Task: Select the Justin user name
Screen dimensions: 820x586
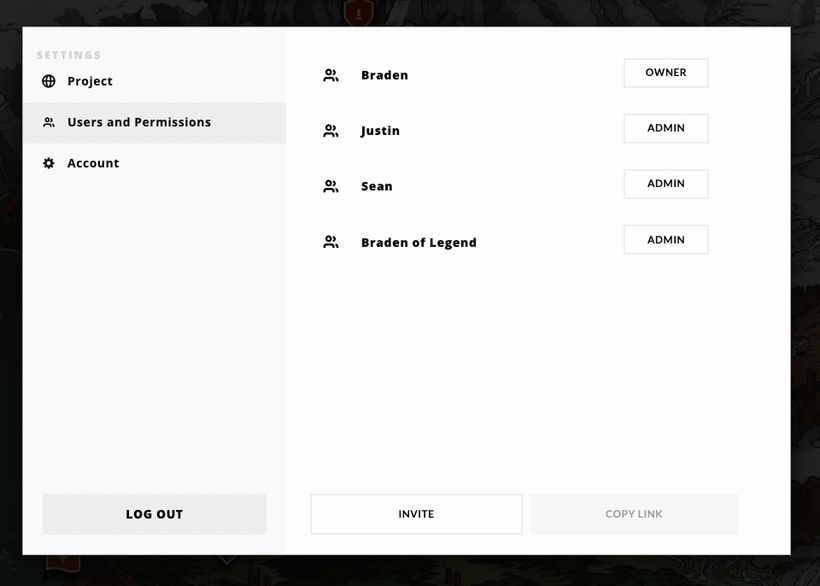Action: (x=380, y=131)
